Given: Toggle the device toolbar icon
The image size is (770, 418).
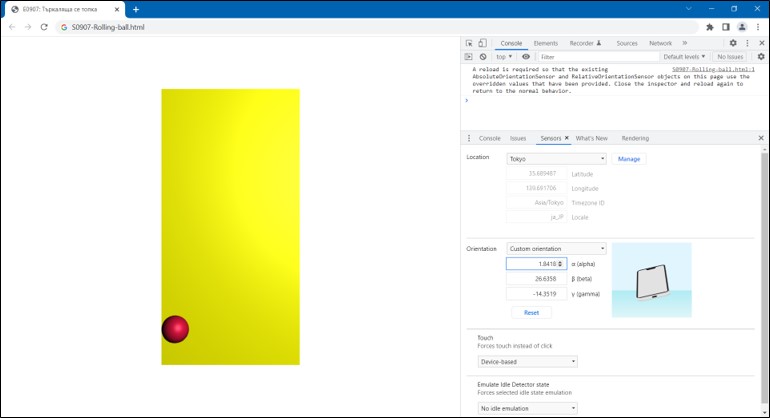Looking at the screenshot, I should click(x=483, y=44).
